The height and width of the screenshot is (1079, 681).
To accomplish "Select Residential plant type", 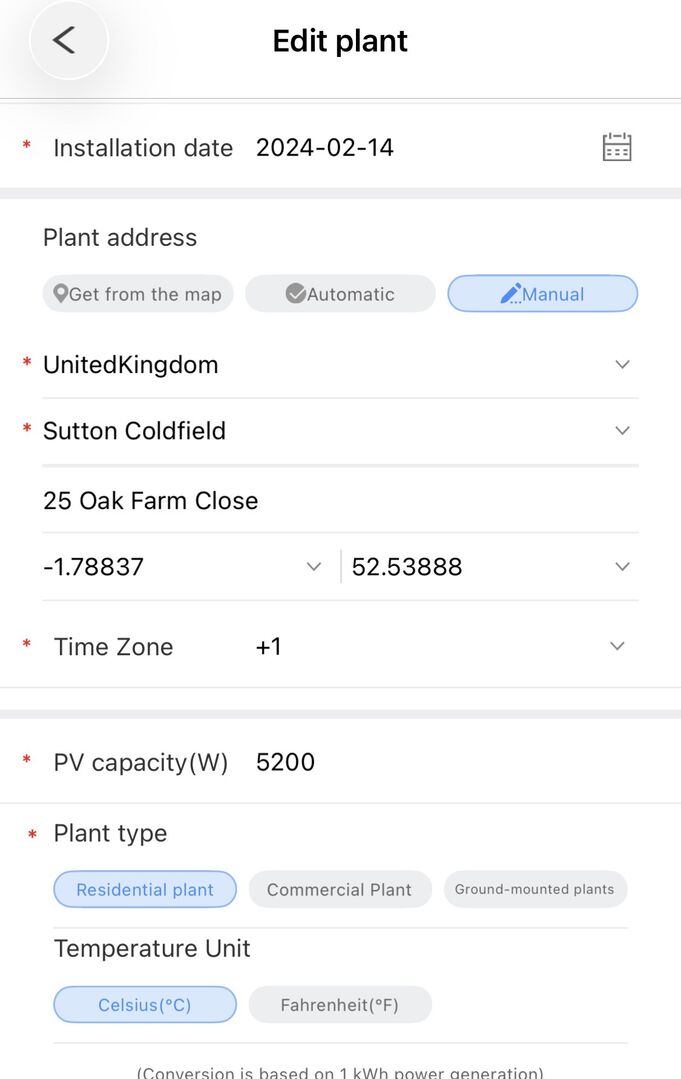I will coord(145,890).
